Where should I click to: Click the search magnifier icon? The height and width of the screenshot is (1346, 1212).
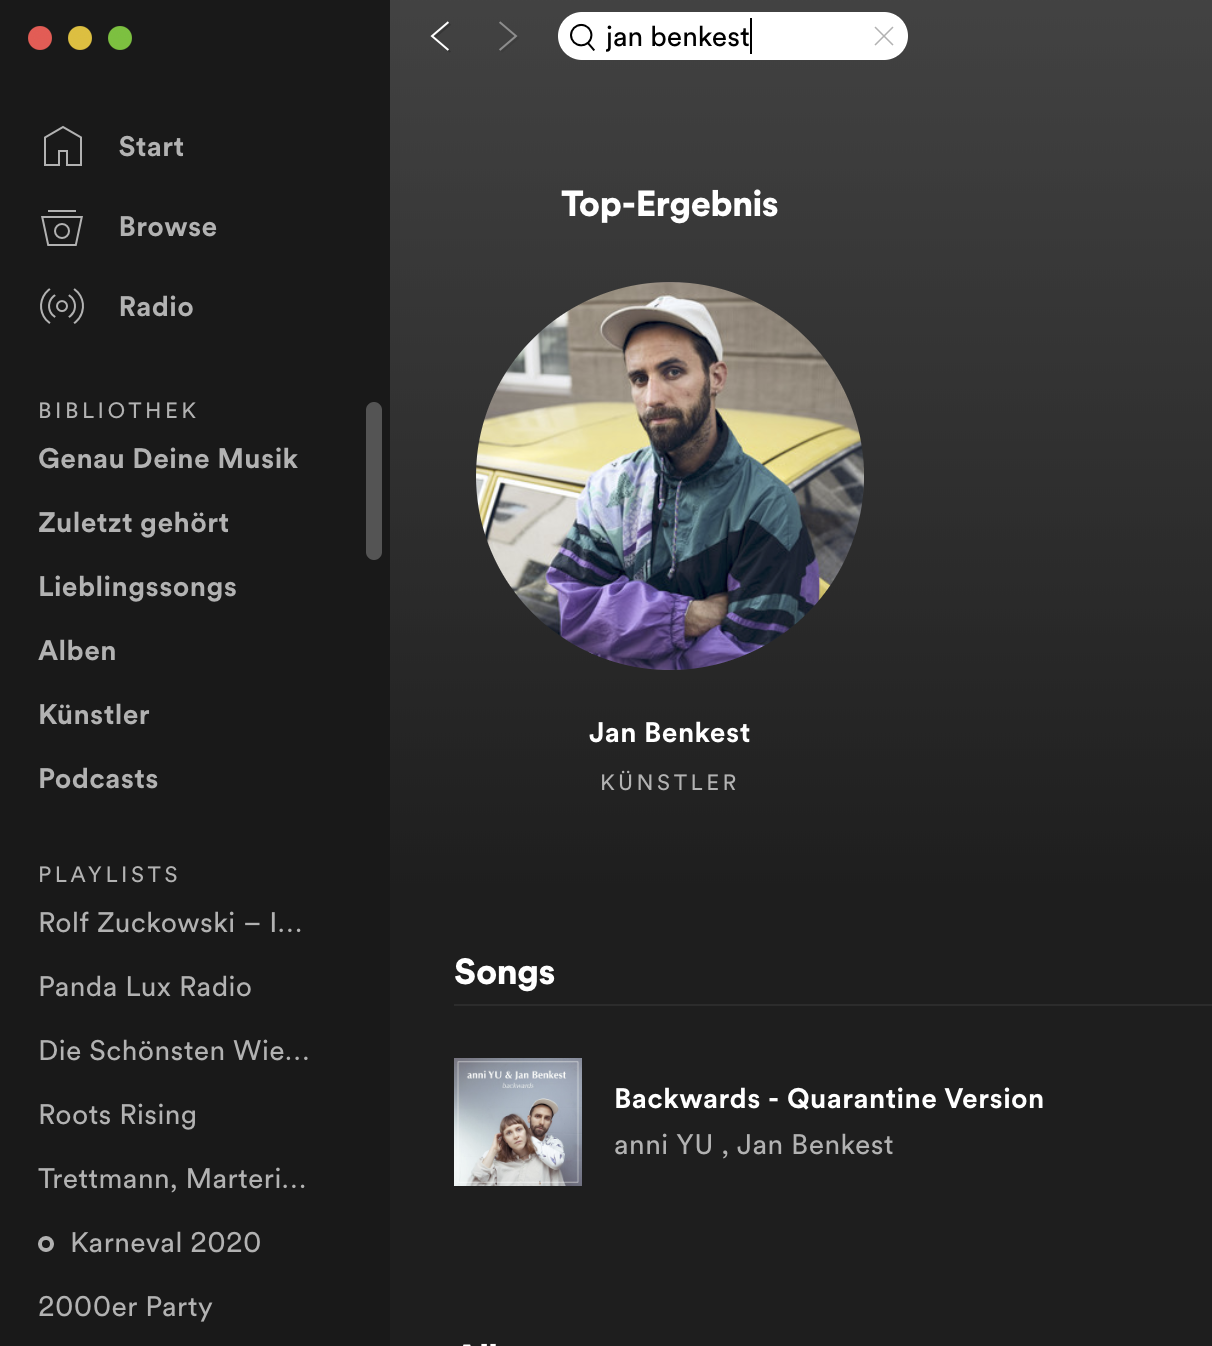[x=582, y=37]
